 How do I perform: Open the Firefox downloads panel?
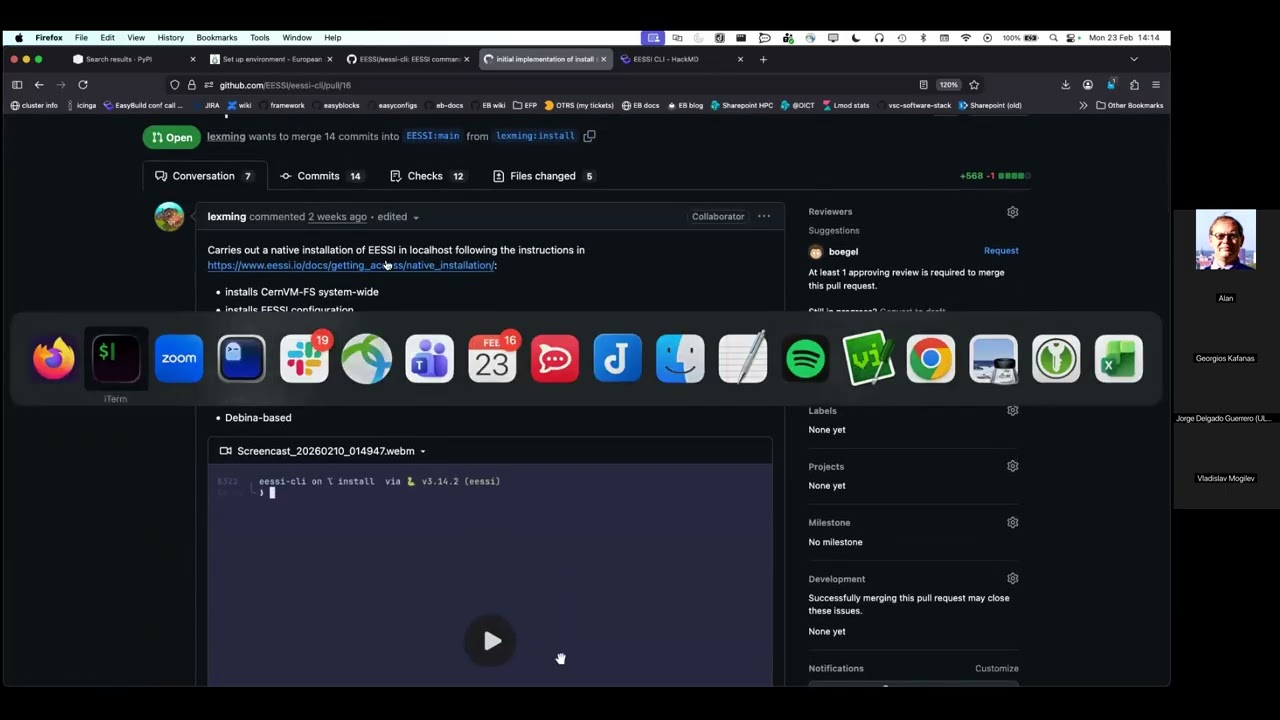(x=1066, y=85)
